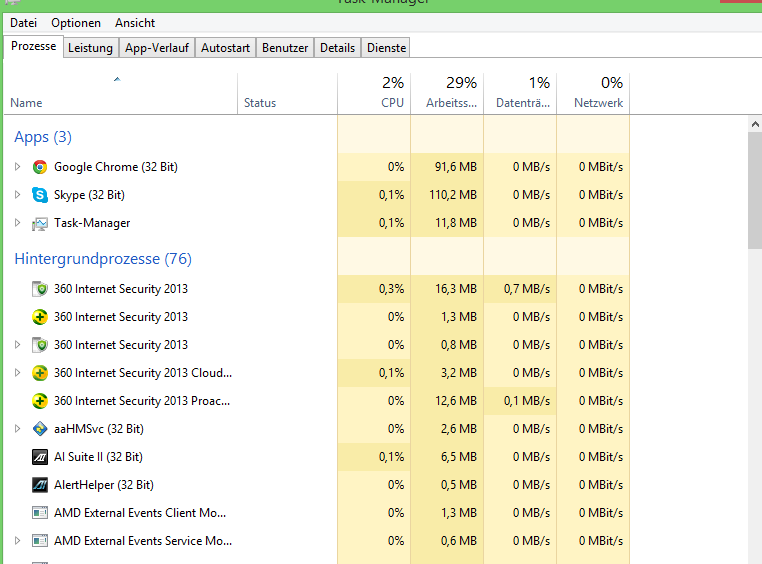The height and width of the screenshot is (564, 762).
Task: Click the 360 Internet Security 2013 Proac icon
Action: (x=40, y=401)
